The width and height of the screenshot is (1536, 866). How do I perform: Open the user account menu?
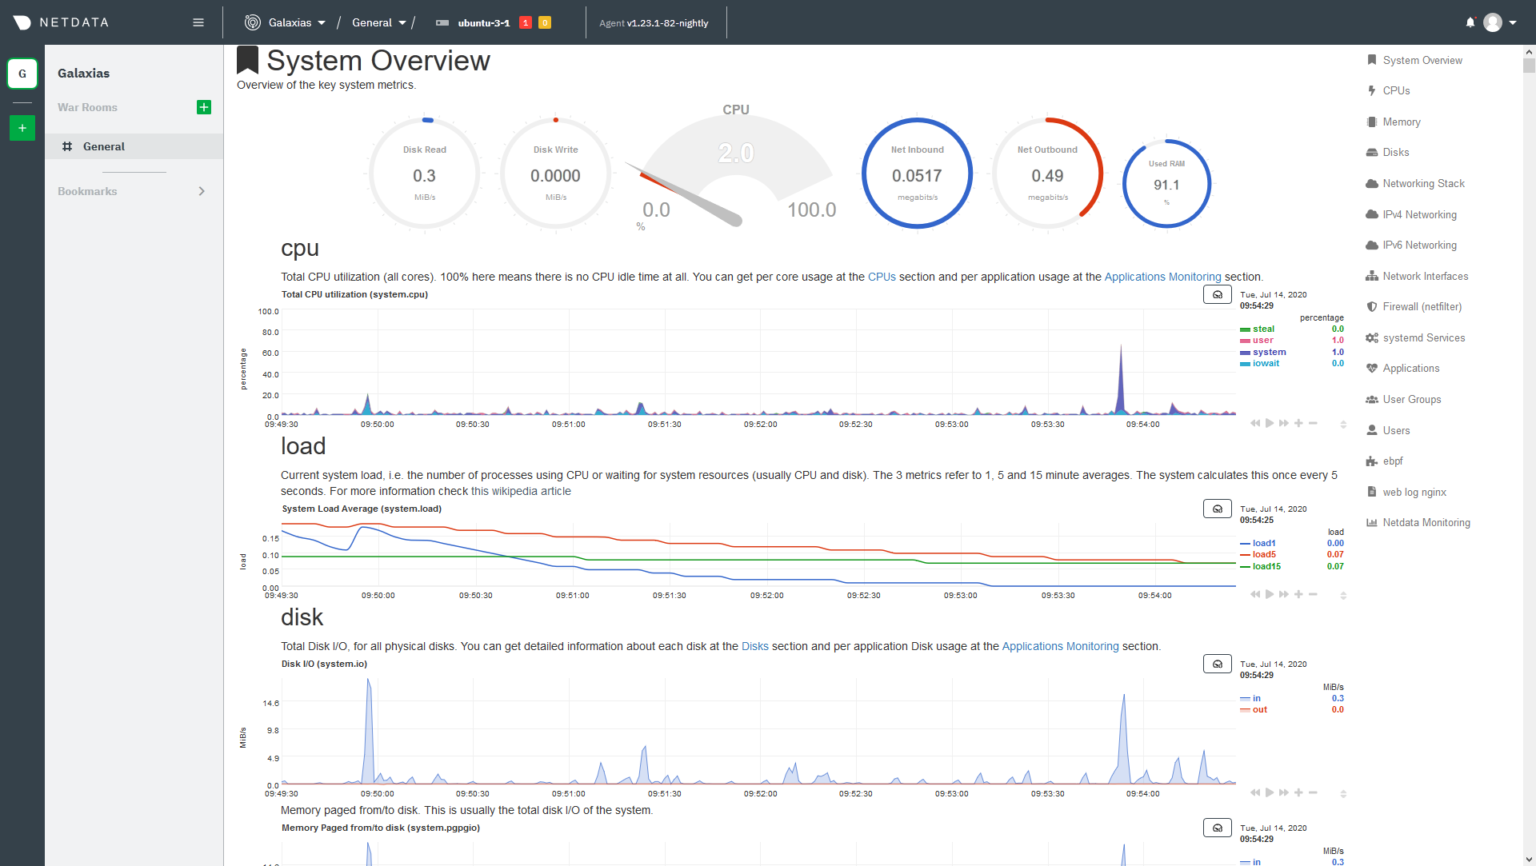pyautogui.click(x=1493, y=21)
